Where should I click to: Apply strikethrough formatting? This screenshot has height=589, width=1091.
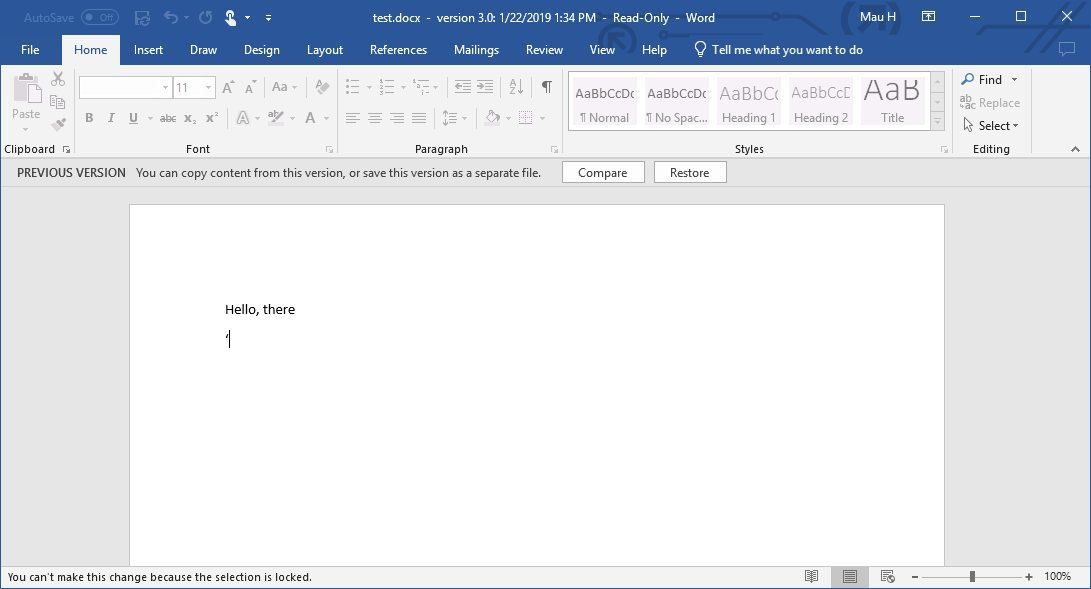168,118
